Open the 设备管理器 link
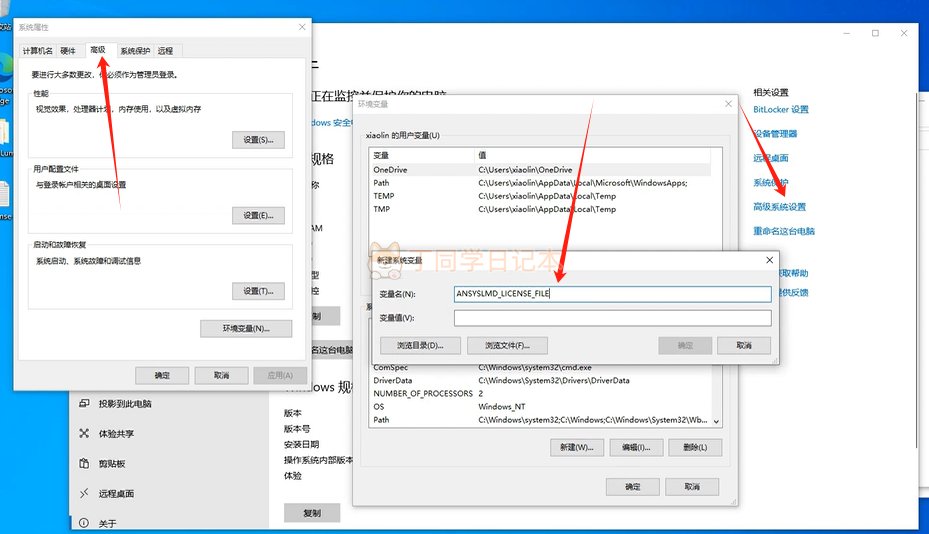Screen dimensions: 929x534 click(775, 134)
